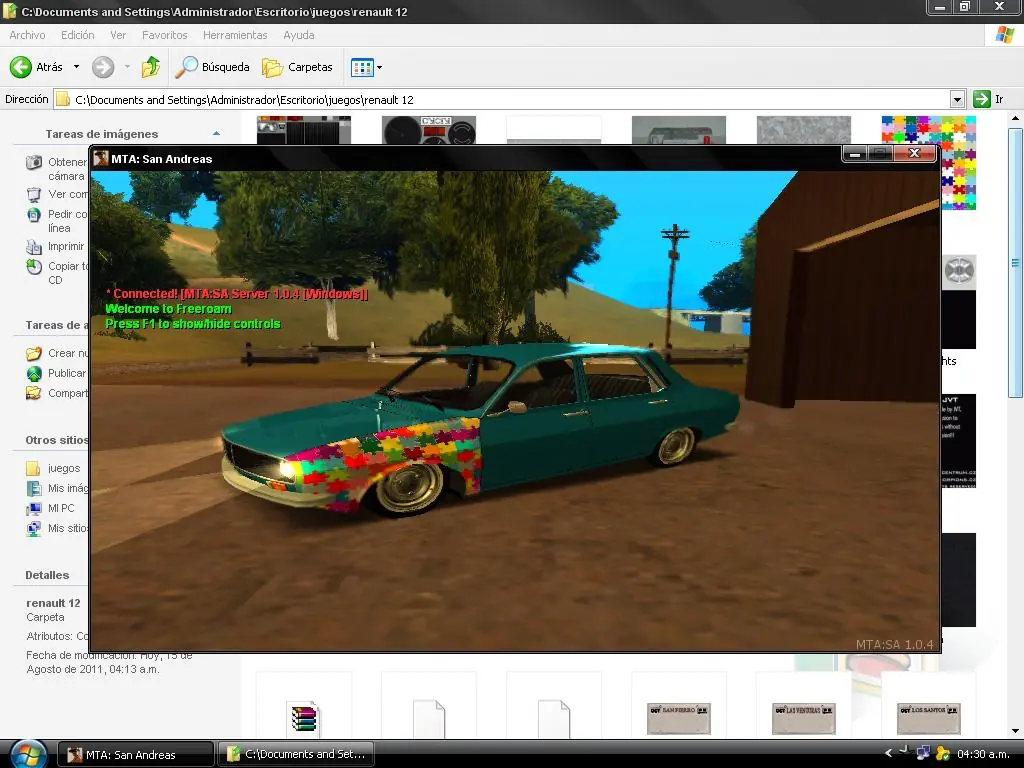Image resolution: width=1024 pixels, height=768 pixels.
Task: Click the Pedir copias en línea icon
Action: 34,214
